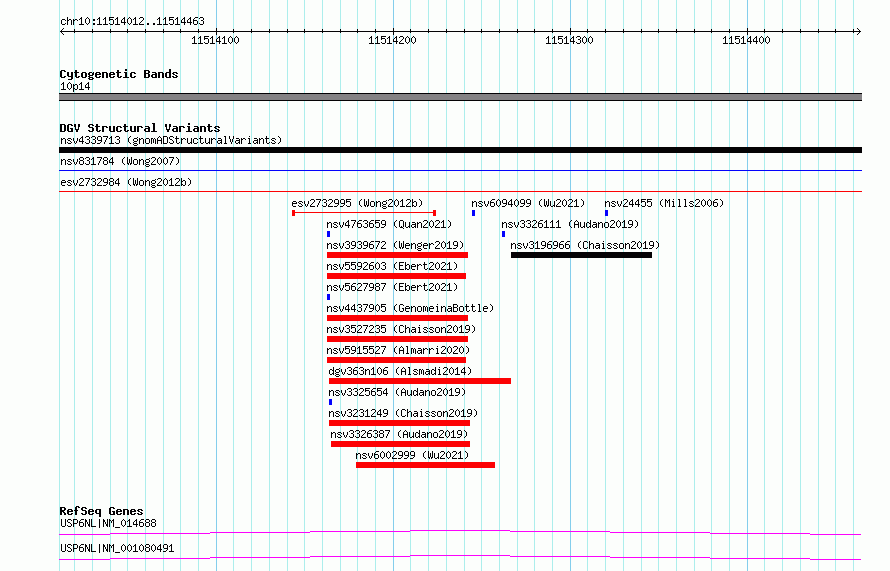Click blue marker under nsv24455
Image resolution: width=890 pixels, height=571 pixels.
pyautogui.click(x=606, y=213)
